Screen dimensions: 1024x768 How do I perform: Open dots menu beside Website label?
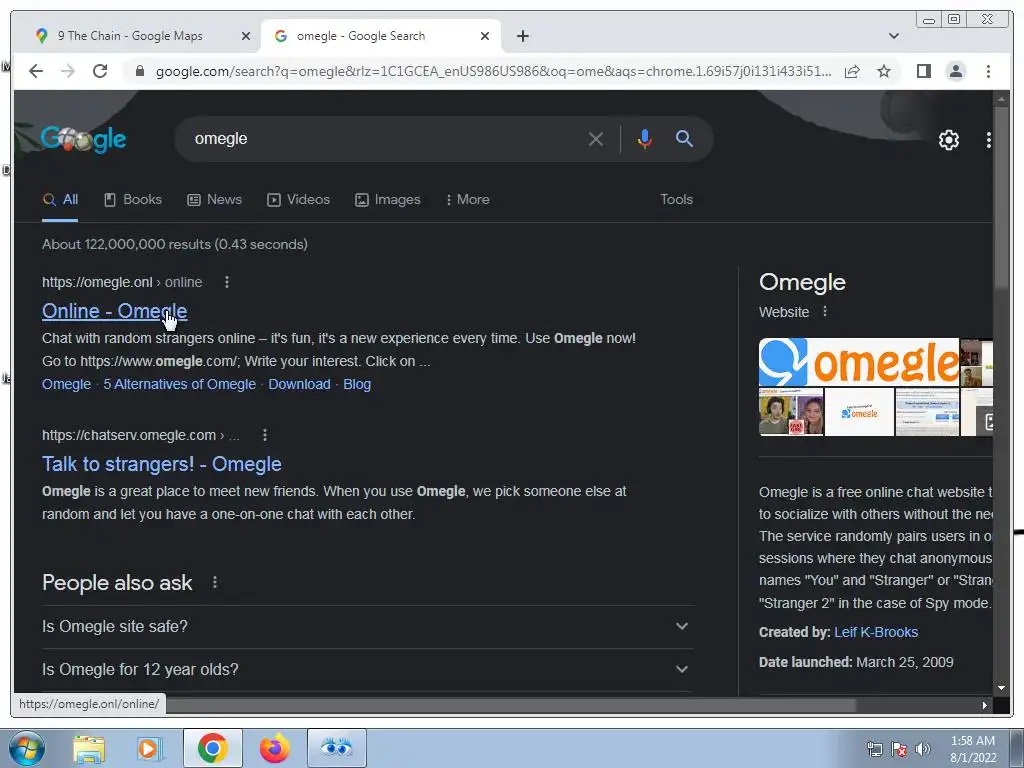[825, 312]
